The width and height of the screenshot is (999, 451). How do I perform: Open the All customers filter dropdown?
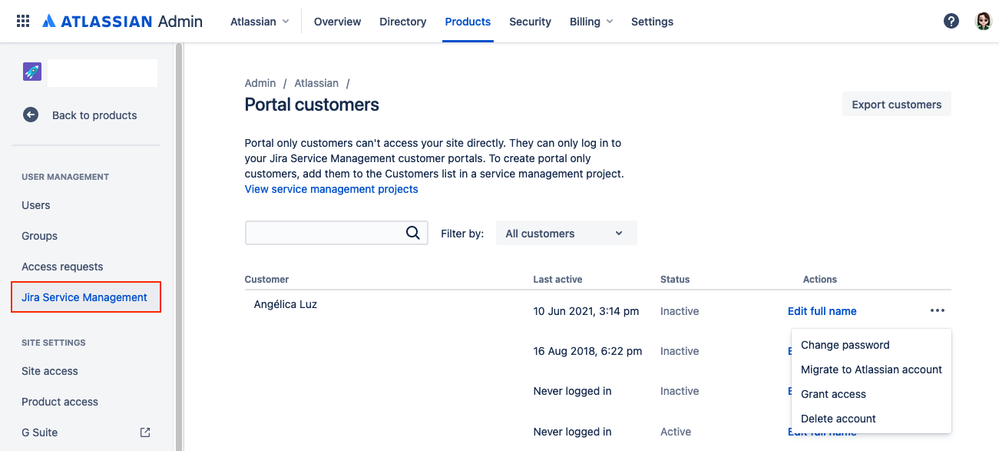(x=566, y=234)
